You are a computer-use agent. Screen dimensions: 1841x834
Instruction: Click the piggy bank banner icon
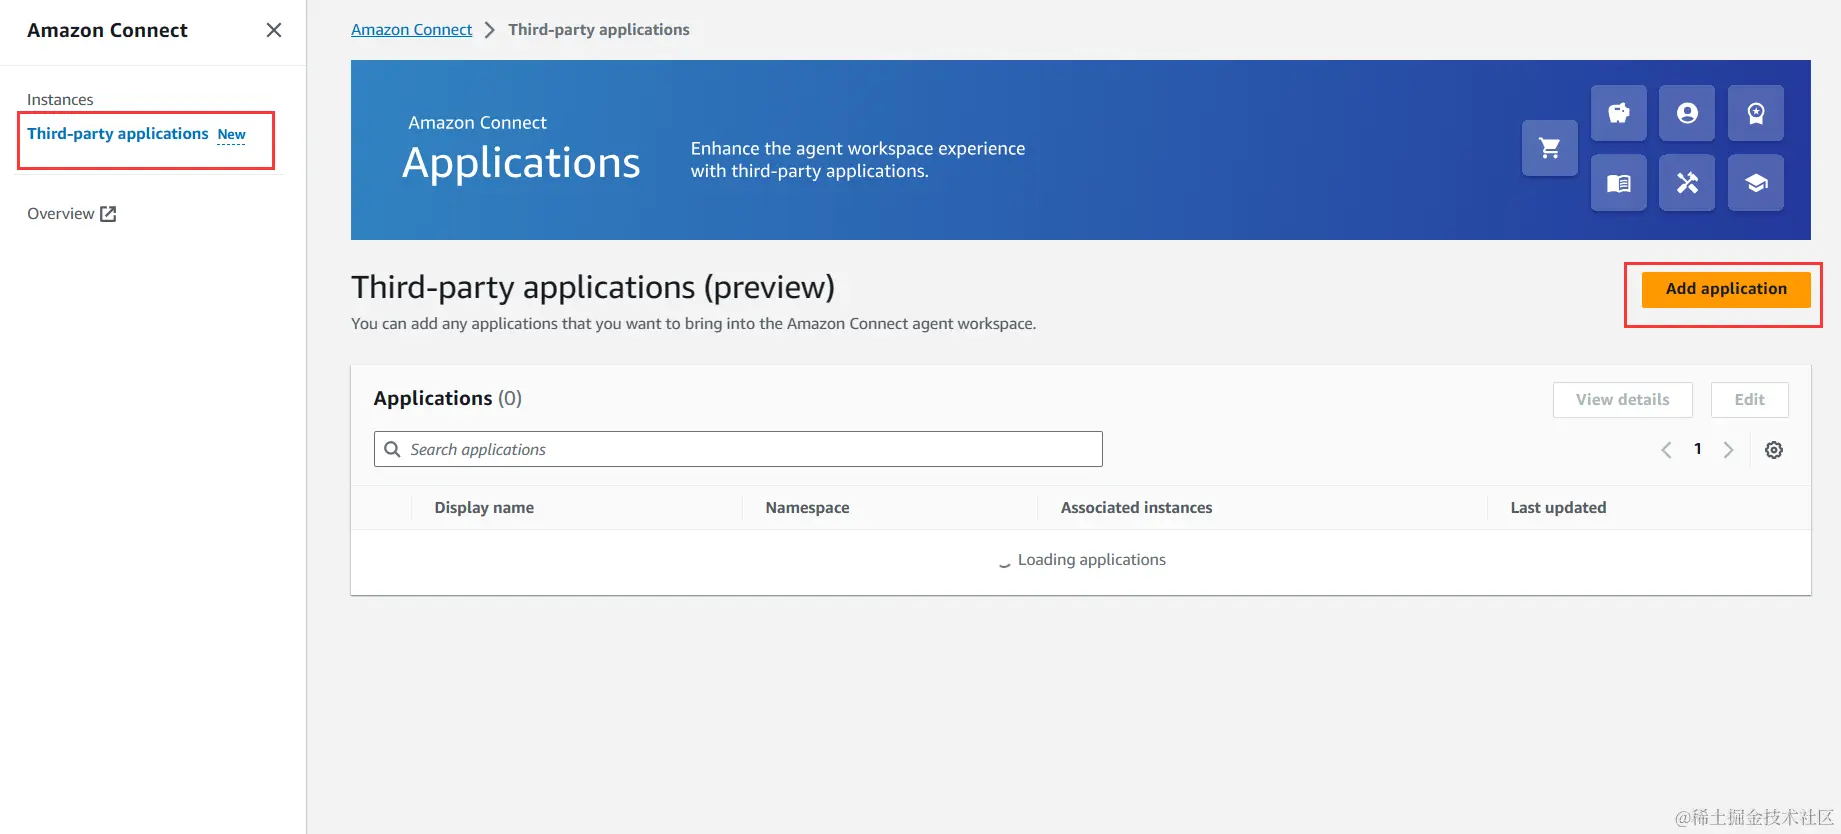pyautogui.click(x=1619, y=113)
